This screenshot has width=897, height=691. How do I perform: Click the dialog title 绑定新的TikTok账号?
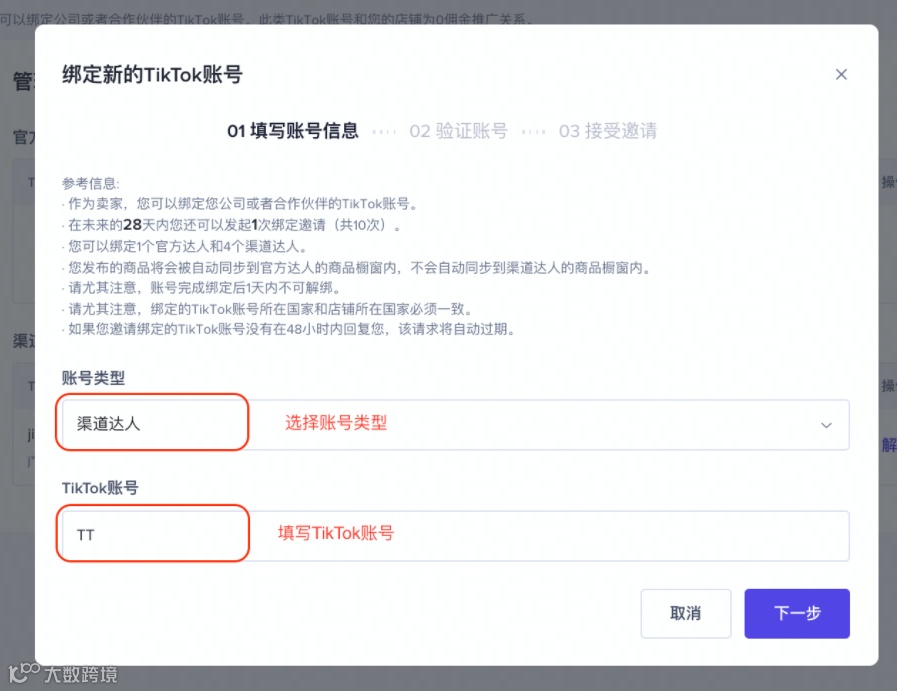[x=152, y=75]
